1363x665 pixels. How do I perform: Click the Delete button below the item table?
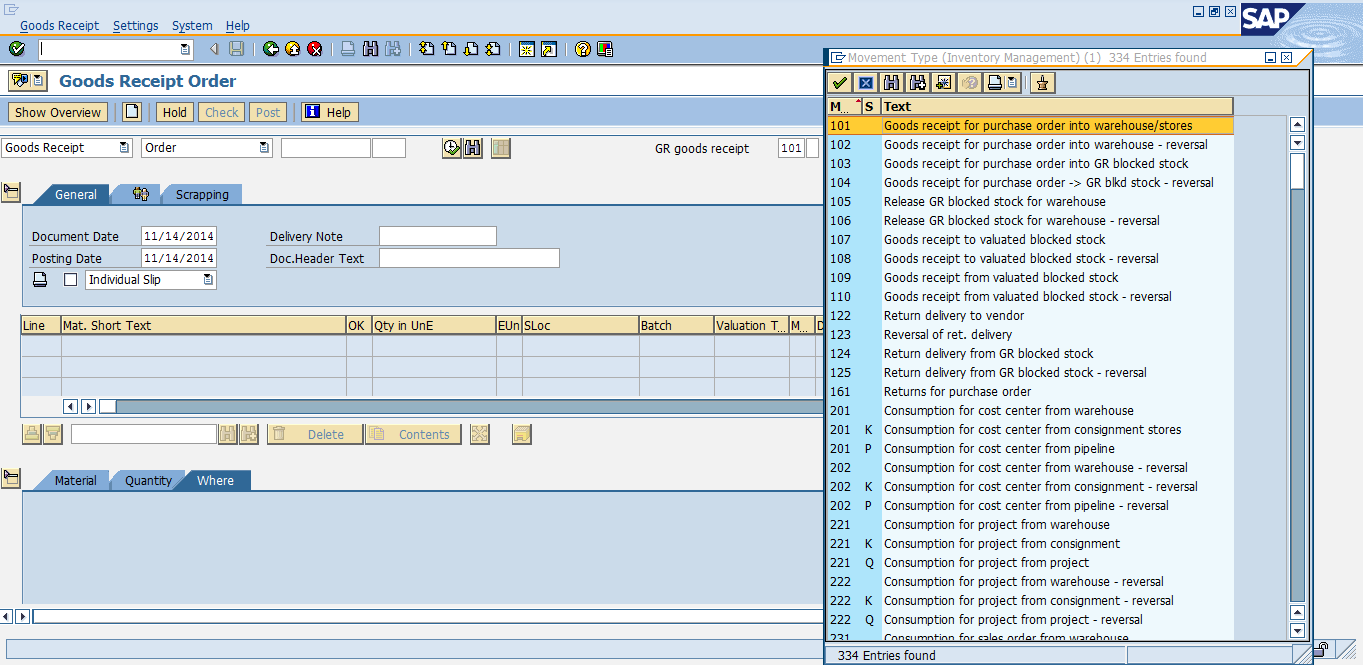315,434
